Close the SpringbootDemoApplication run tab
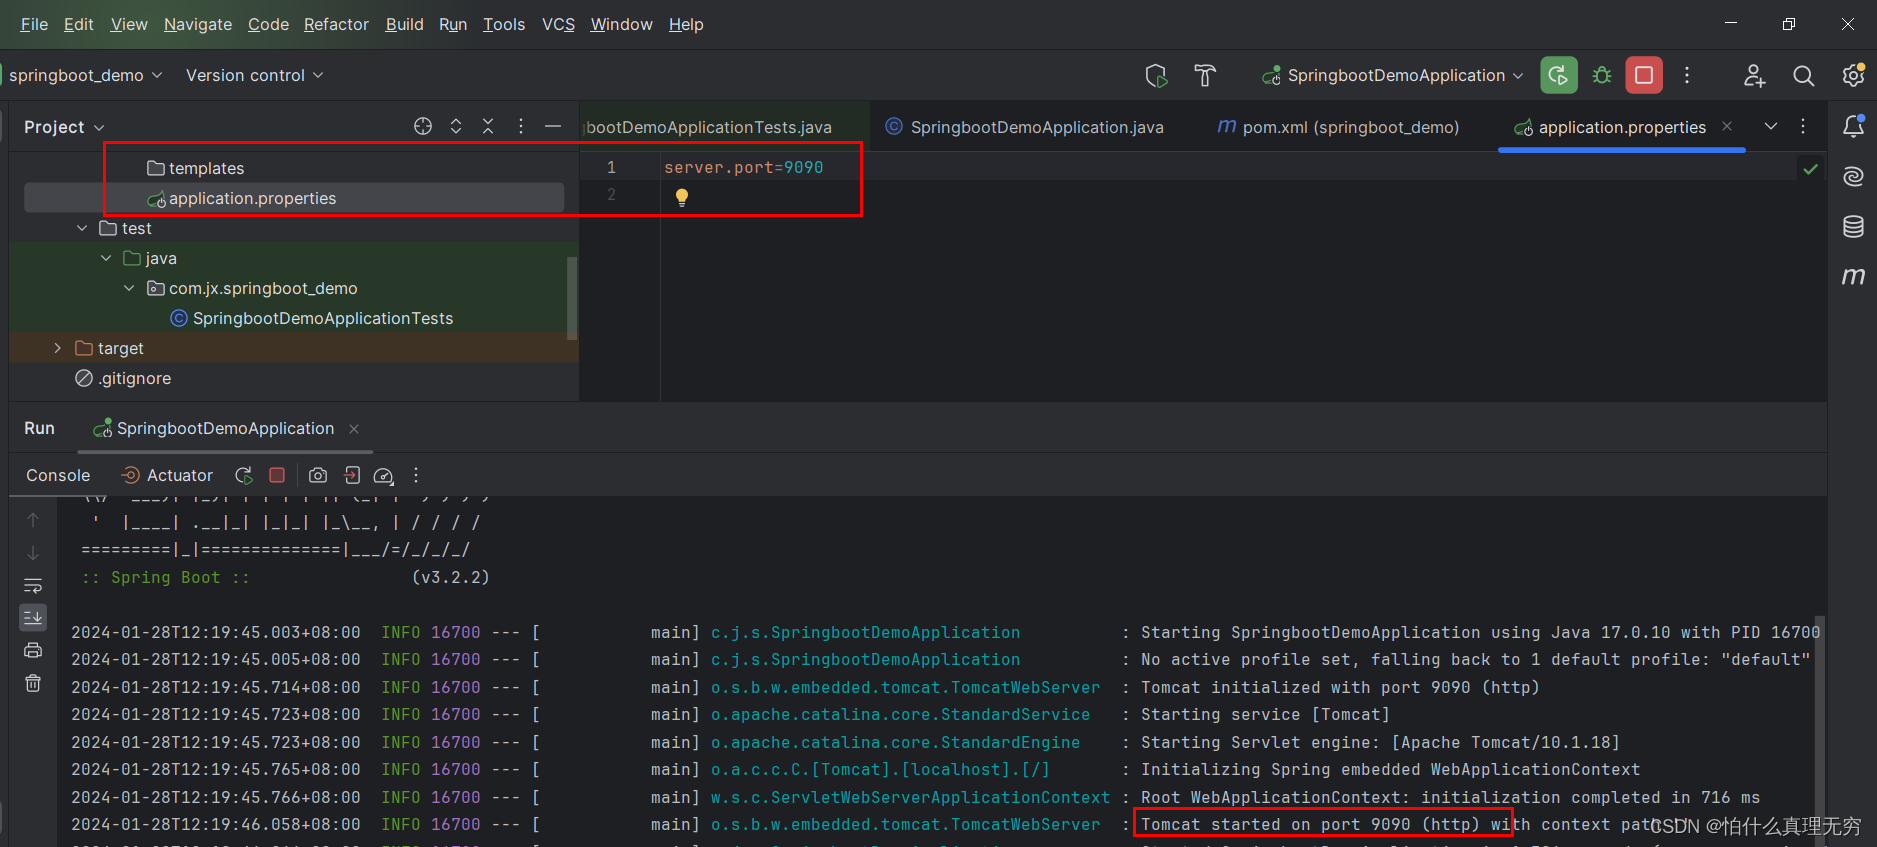The image size is (1877, 847). pos(354,428)
